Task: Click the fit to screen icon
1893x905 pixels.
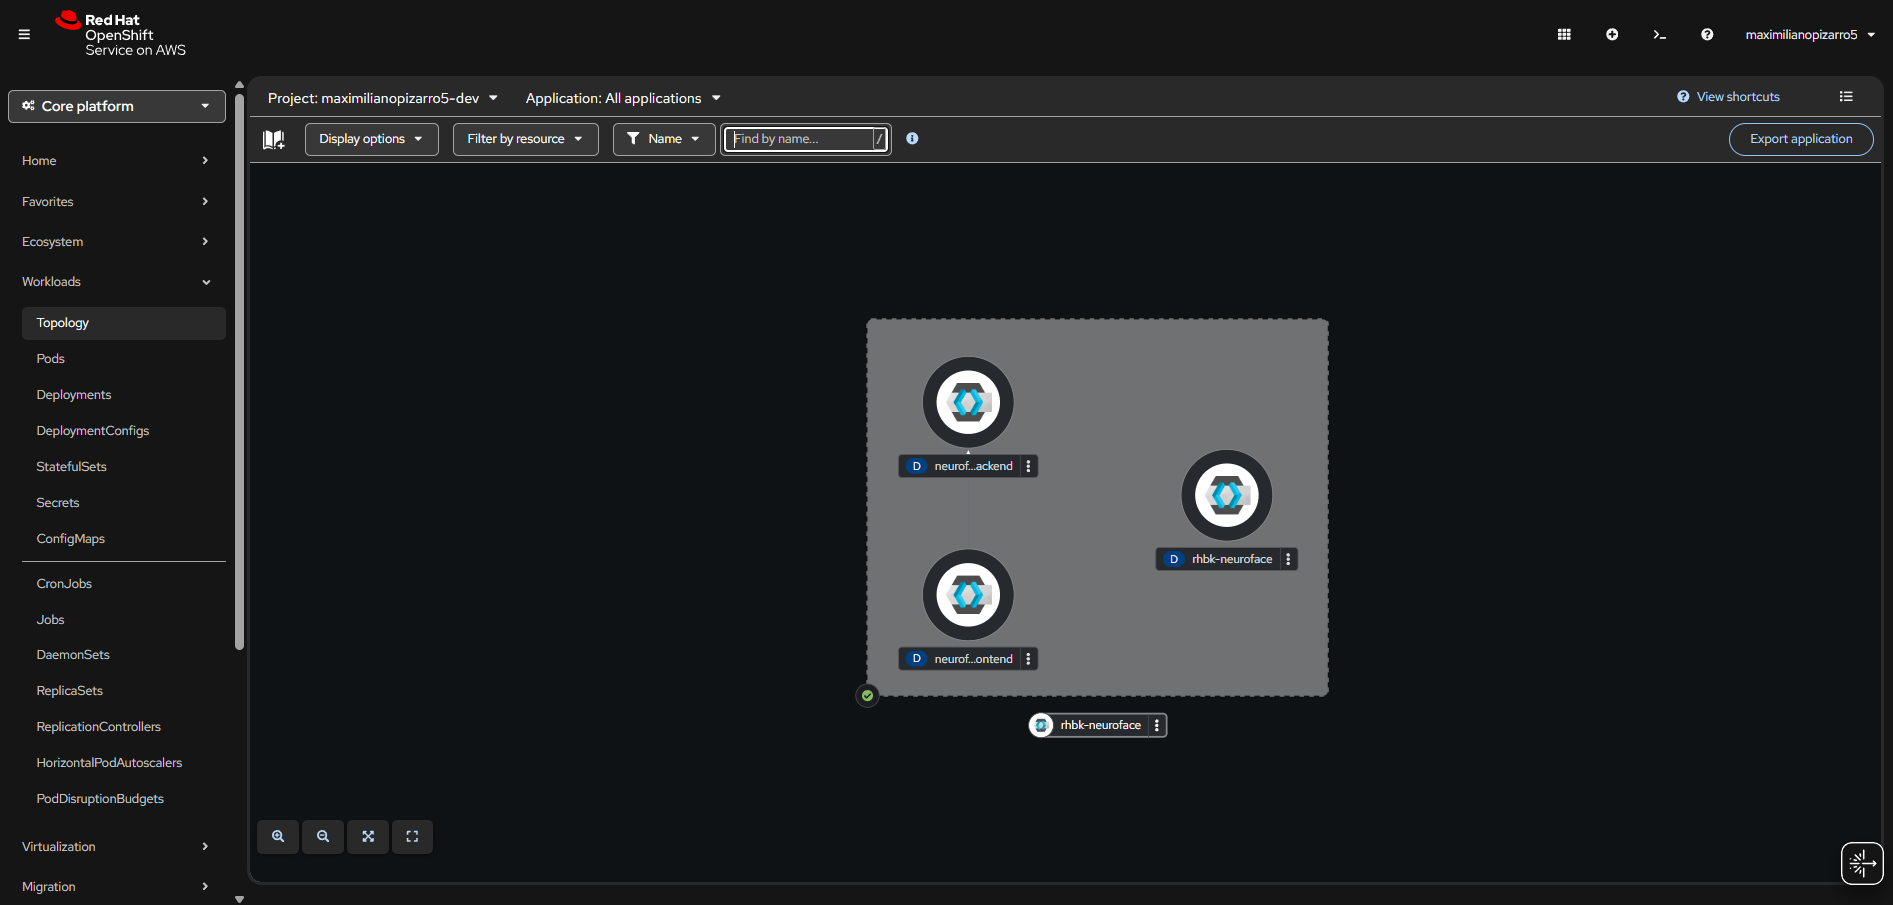Action: click(367, 837)
